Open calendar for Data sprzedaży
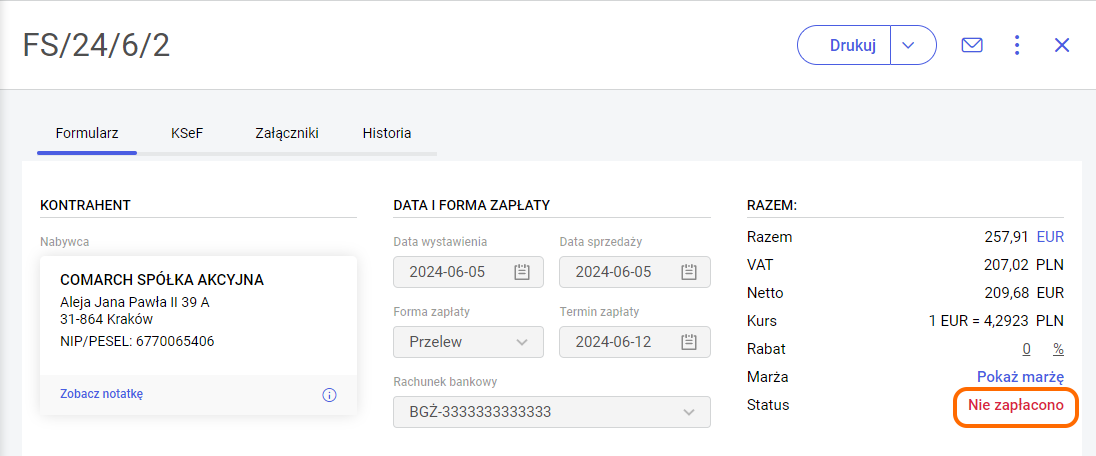Image resolution: width=1096 pixels, height=456 pixels. (688, 272)
